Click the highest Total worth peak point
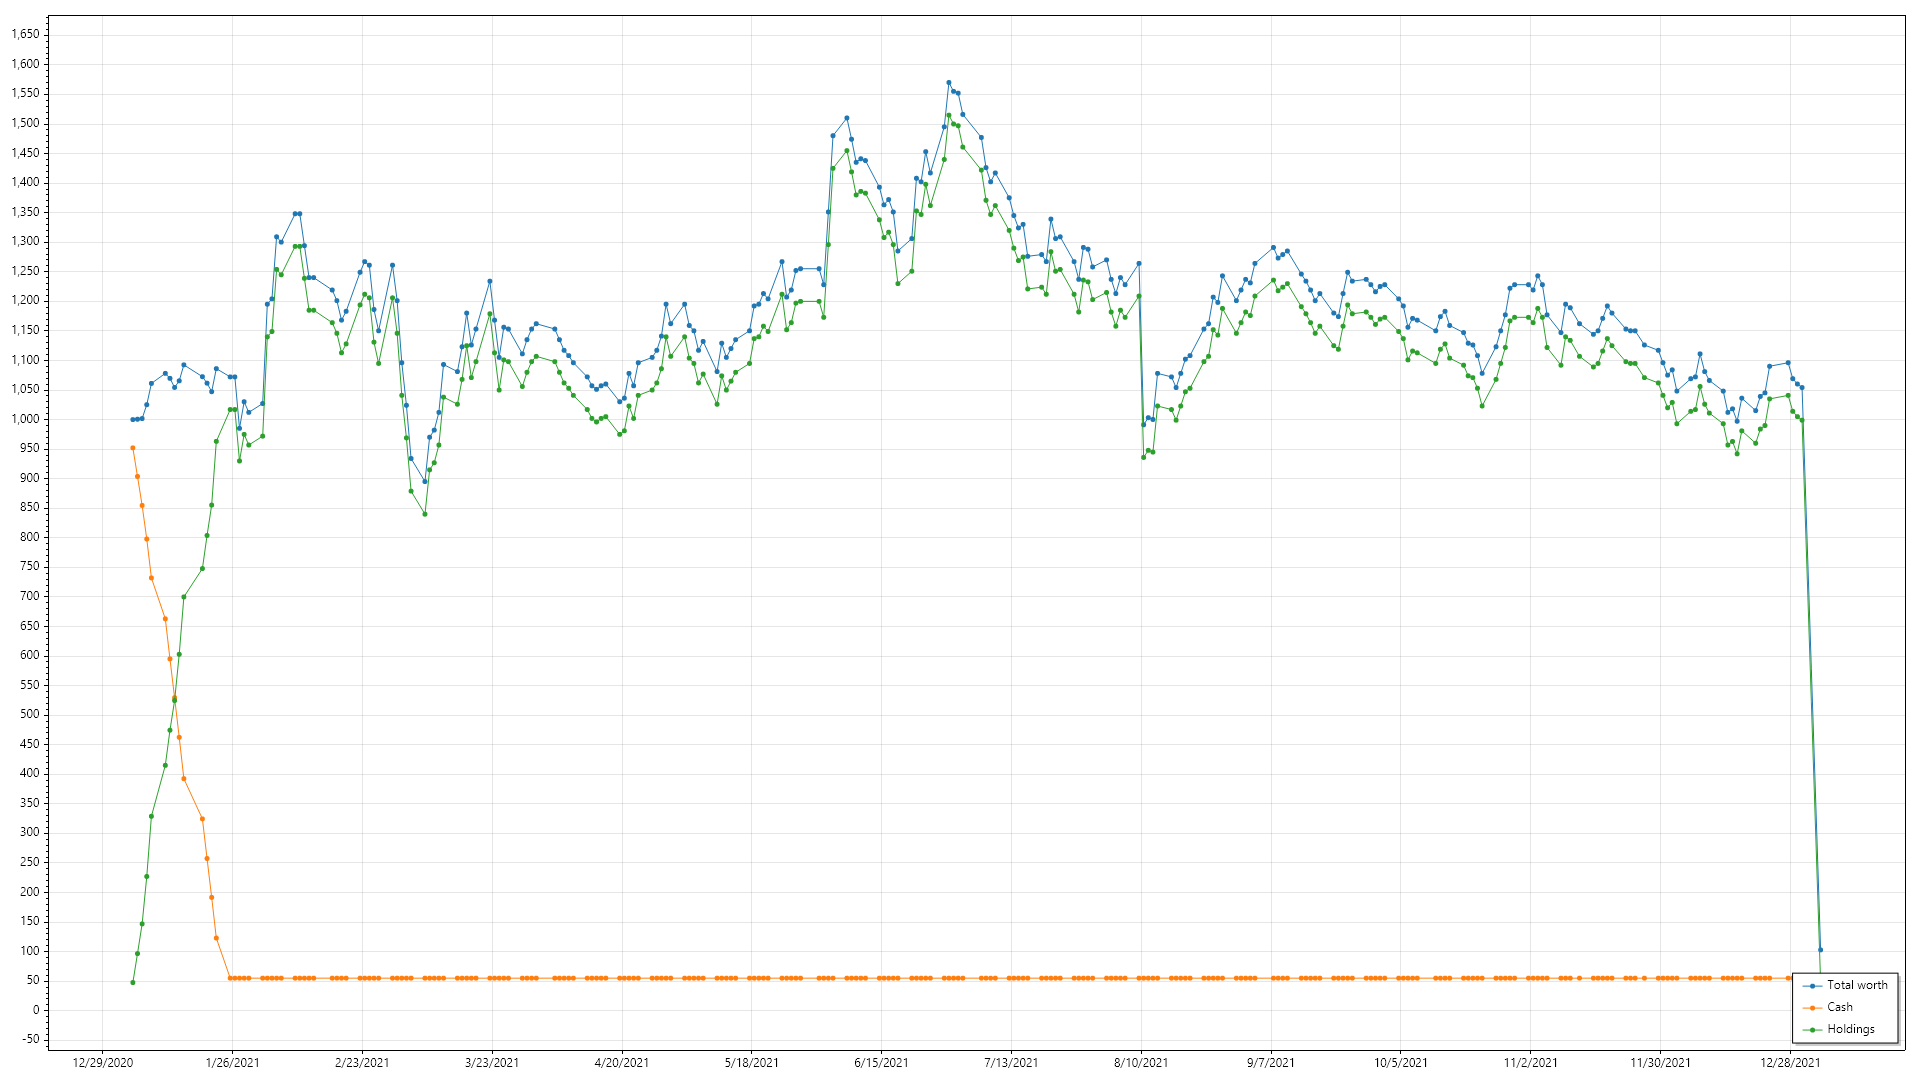Image resolution: width=1920 pixels, height=1080 pixels. click(x=948, y=83)
